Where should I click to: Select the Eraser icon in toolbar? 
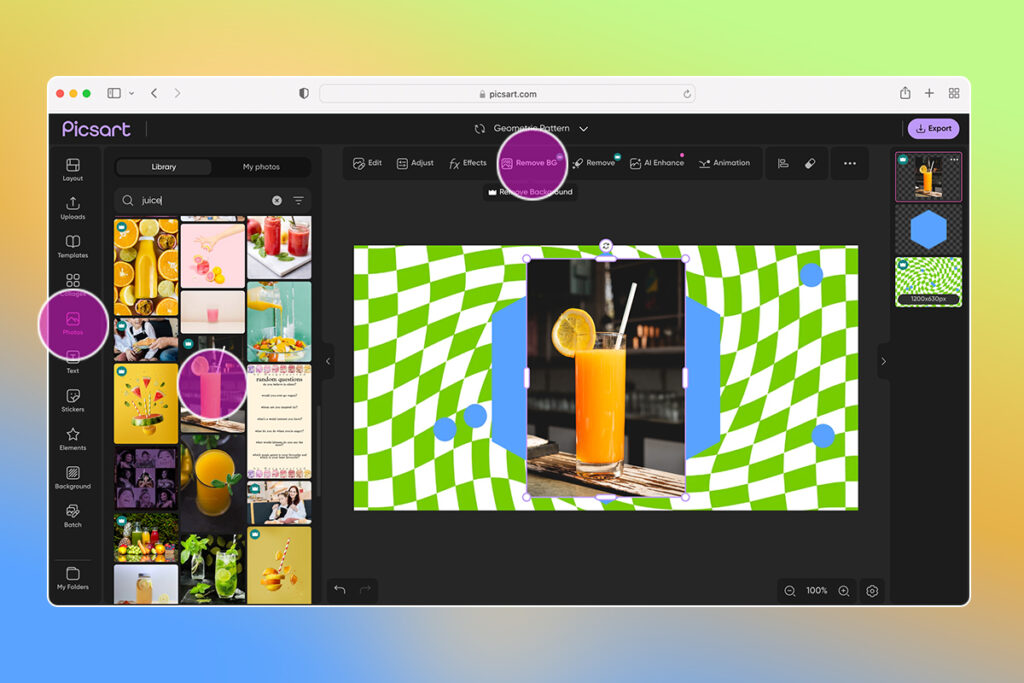point(808,162)
